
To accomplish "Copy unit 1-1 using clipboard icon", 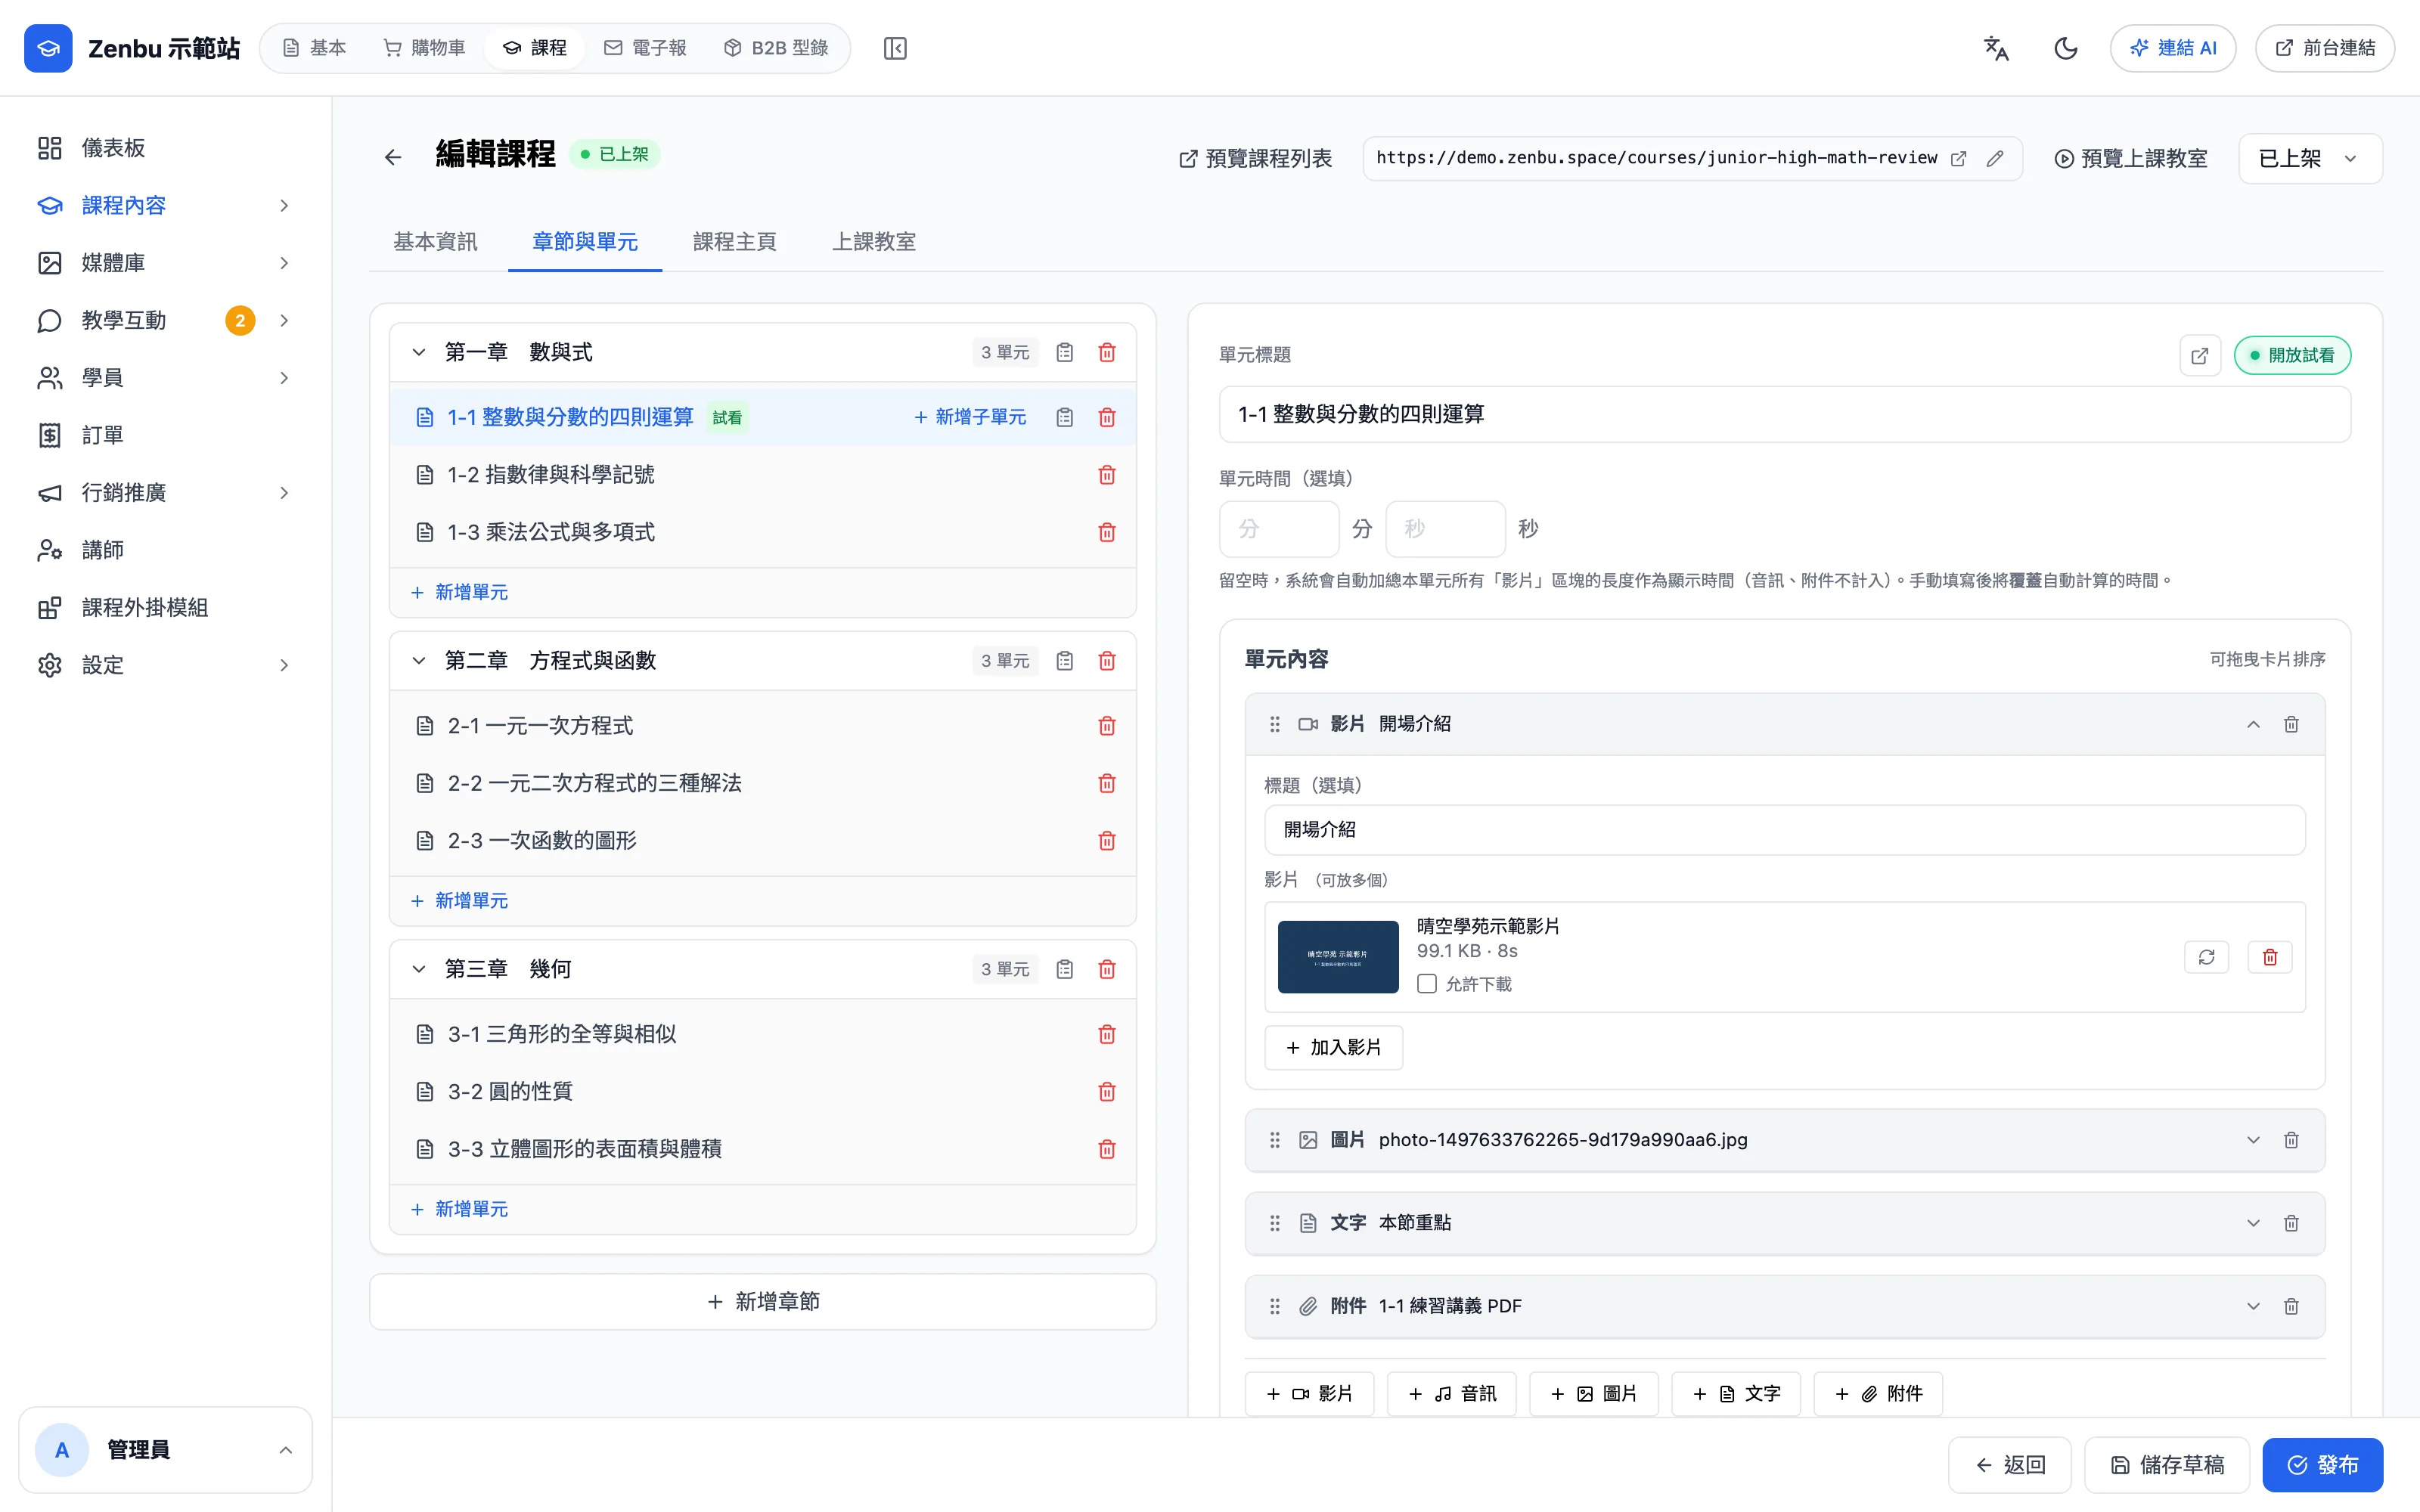I will pos(1065,417).
